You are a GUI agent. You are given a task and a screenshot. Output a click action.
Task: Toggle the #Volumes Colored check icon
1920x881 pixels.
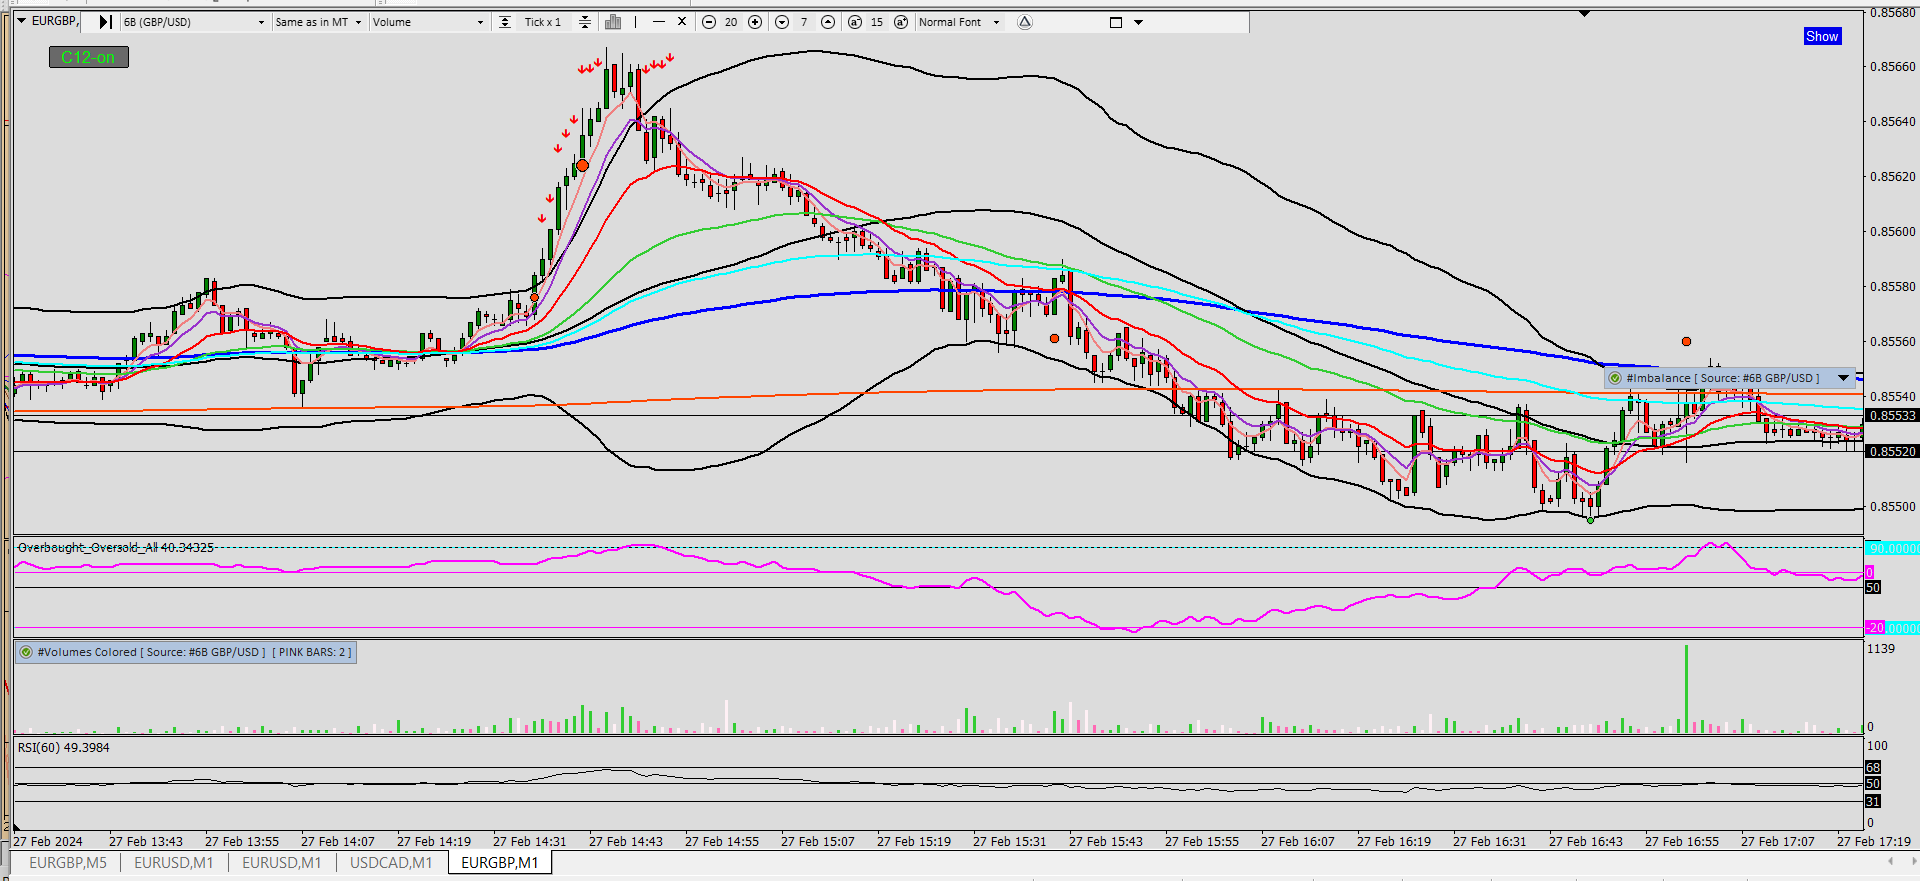point(26,652)
